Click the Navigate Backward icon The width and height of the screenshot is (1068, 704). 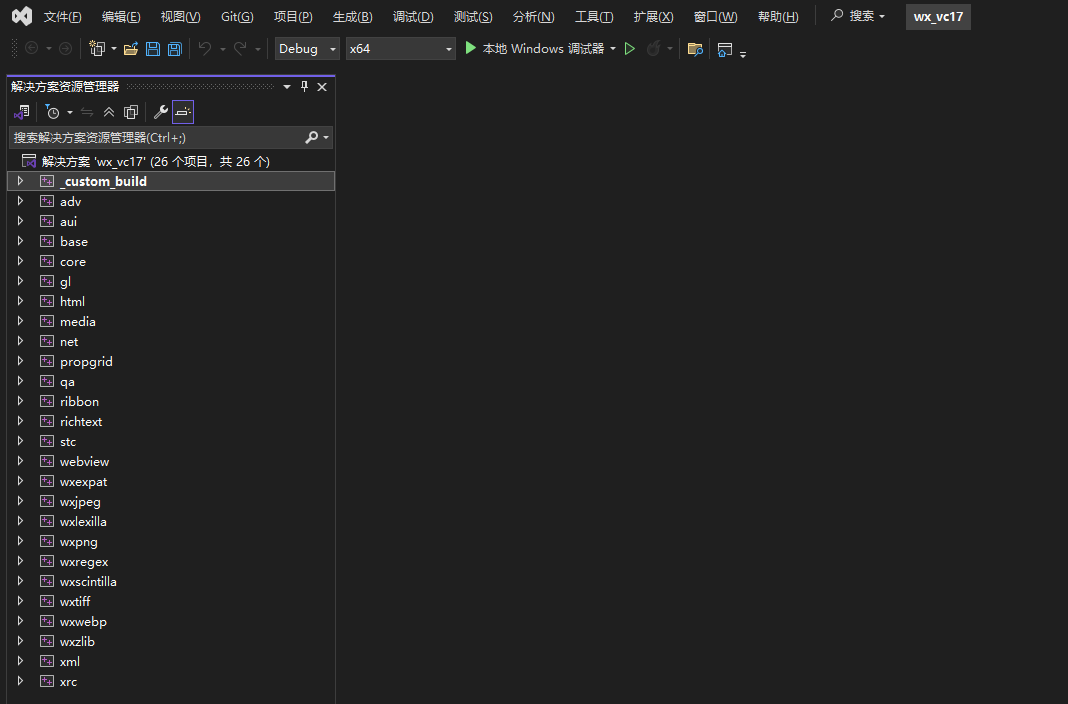(31, 49)
